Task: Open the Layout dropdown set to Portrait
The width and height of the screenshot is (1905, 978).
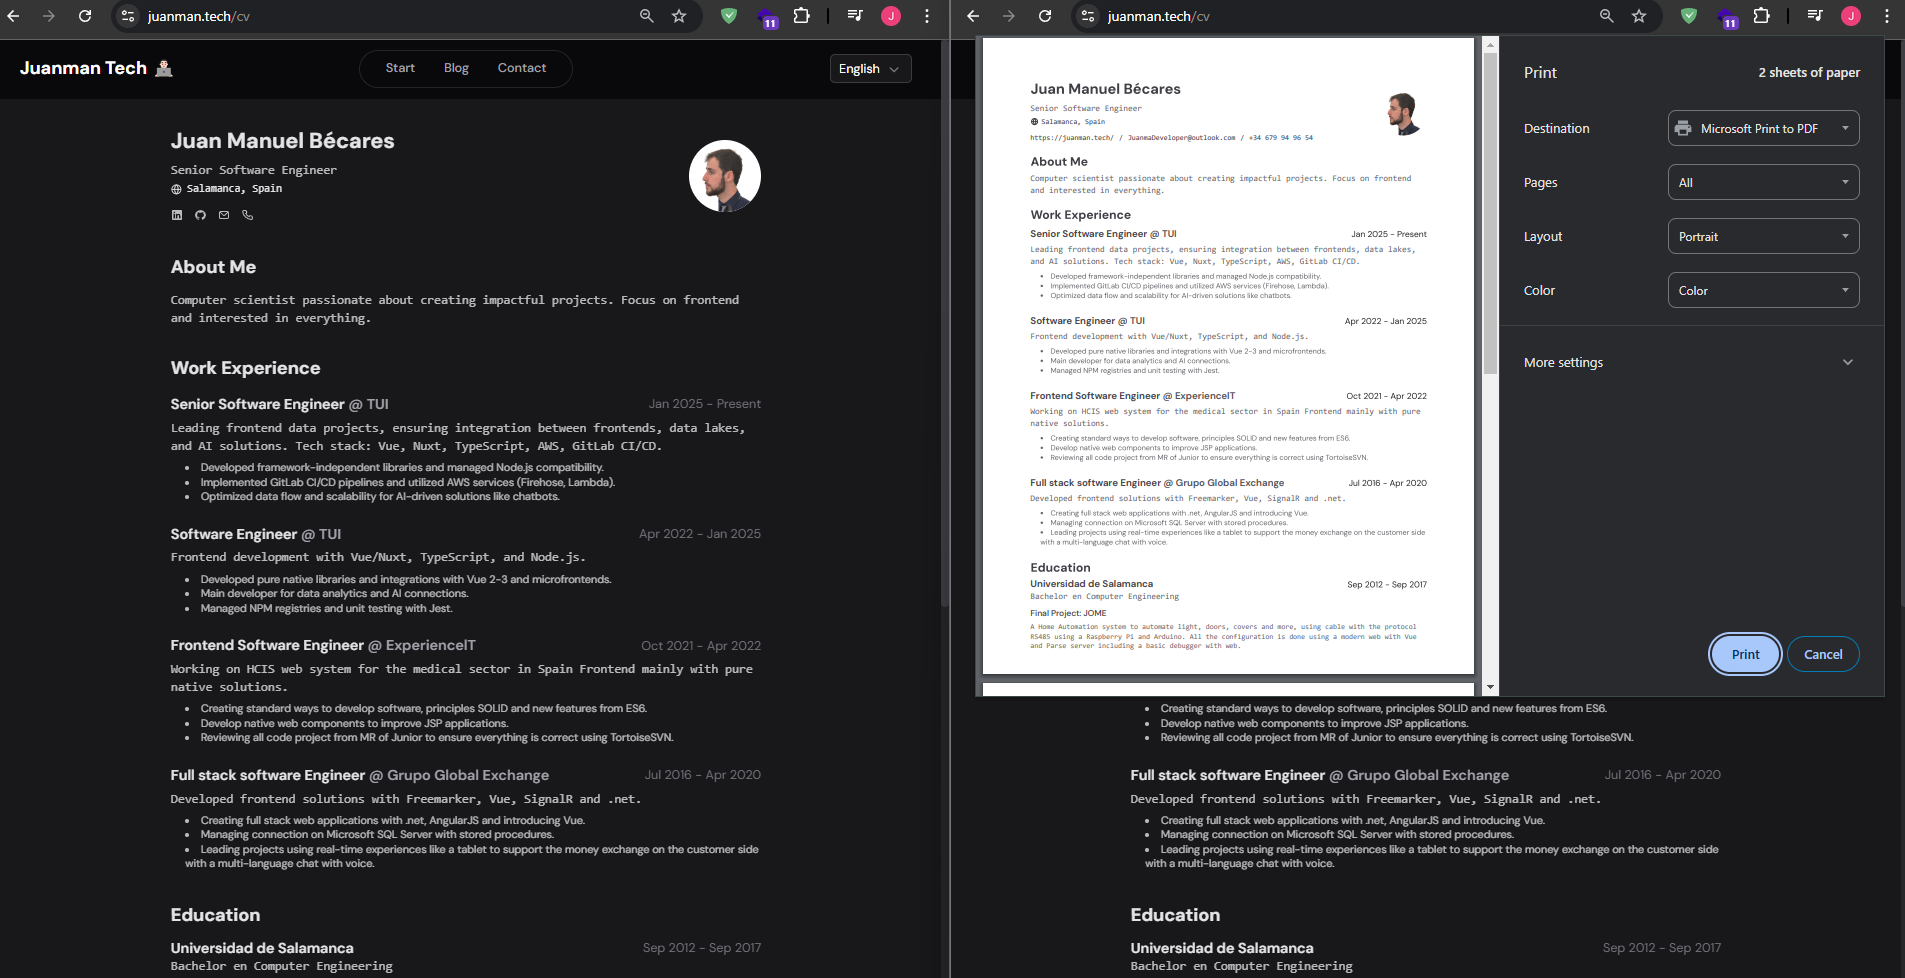Action: click(1763, 236)
